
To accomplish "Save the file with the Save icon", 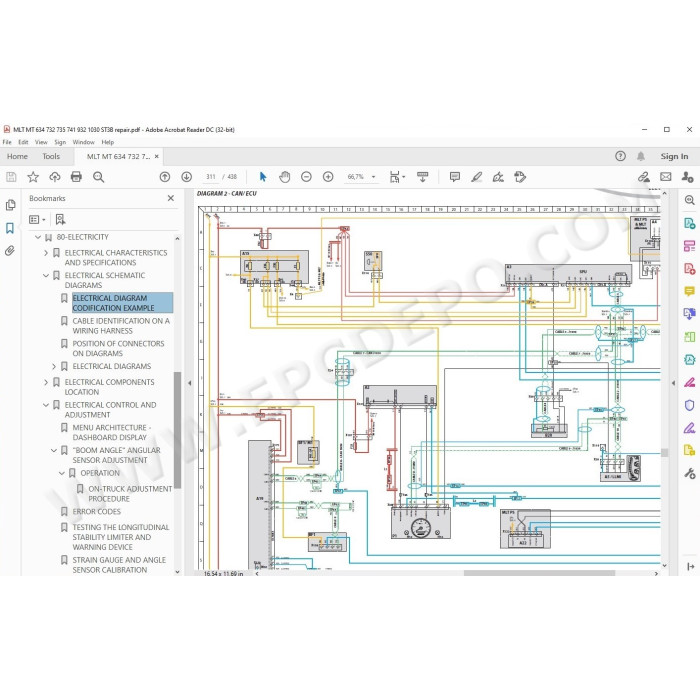I will [11, 177].
